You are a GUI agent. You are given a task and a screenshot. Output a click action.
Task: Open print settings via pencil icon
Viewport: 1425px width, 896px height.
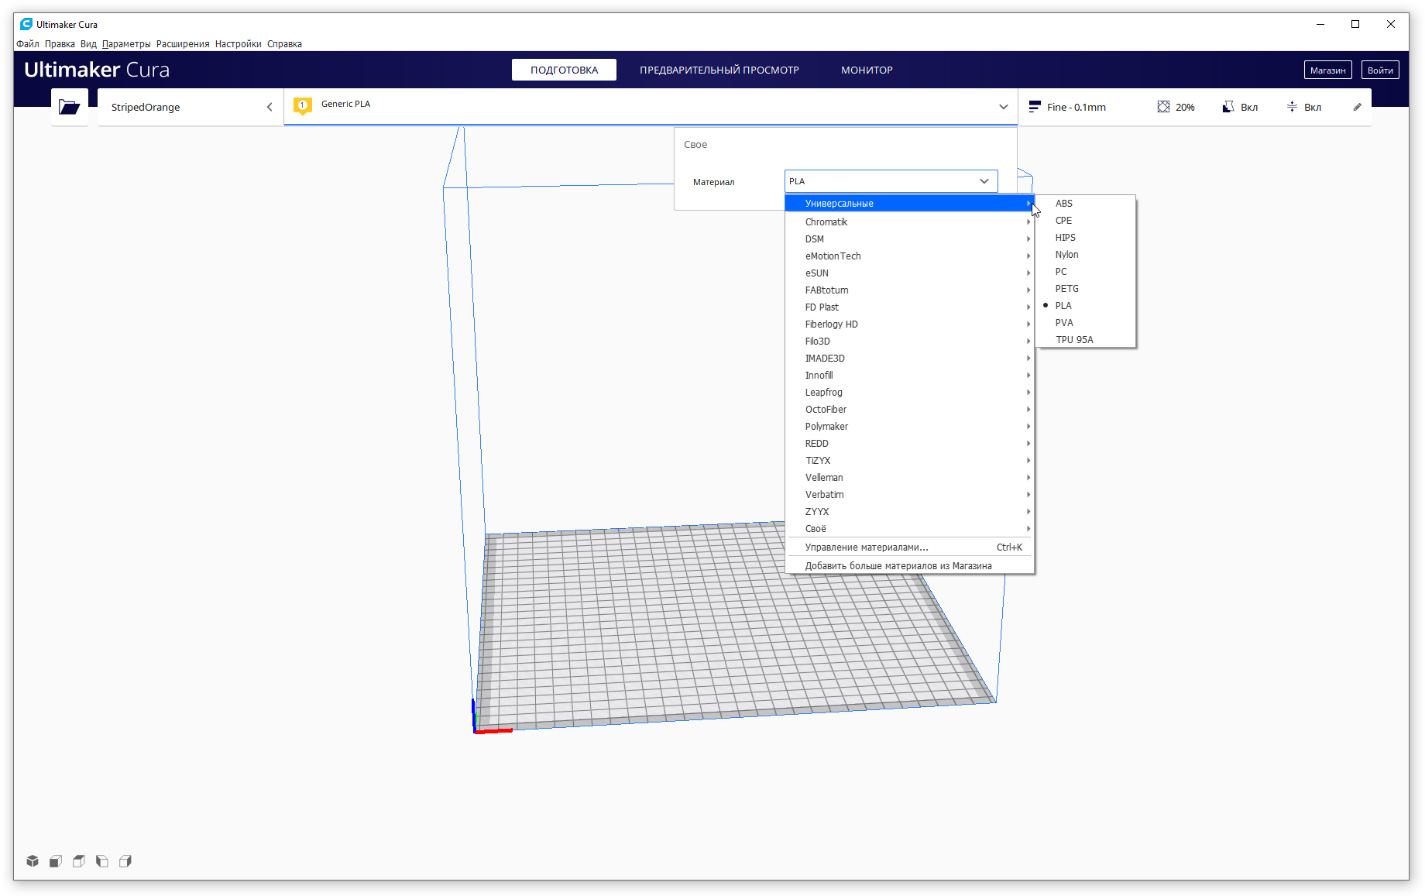1357,107
